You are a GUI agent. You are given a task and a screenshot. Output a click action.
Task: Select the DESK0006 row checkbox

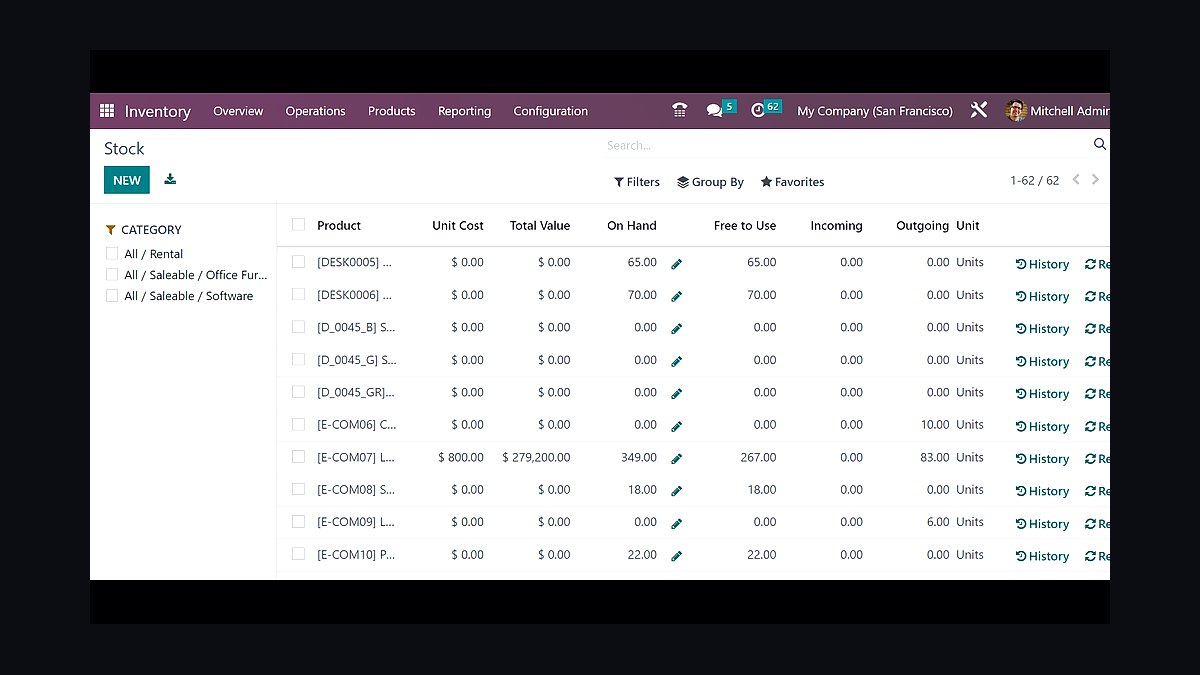298,294
